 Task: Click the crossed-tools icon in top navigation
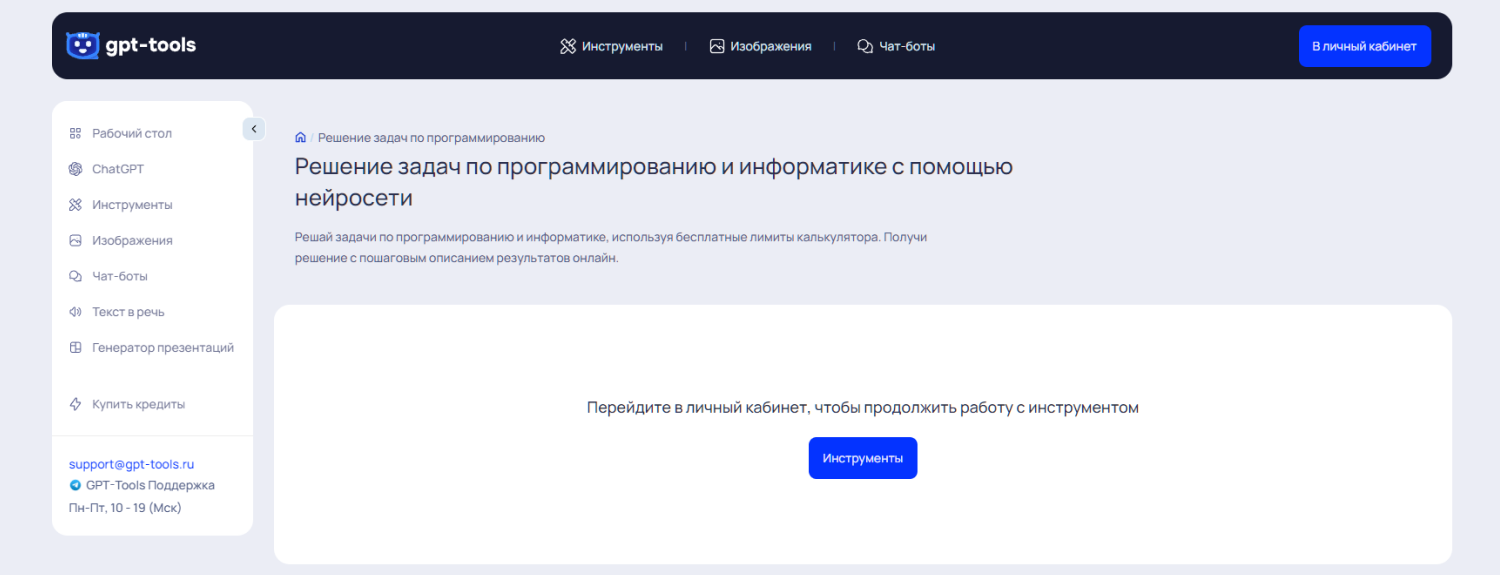(x=568, y=46)
